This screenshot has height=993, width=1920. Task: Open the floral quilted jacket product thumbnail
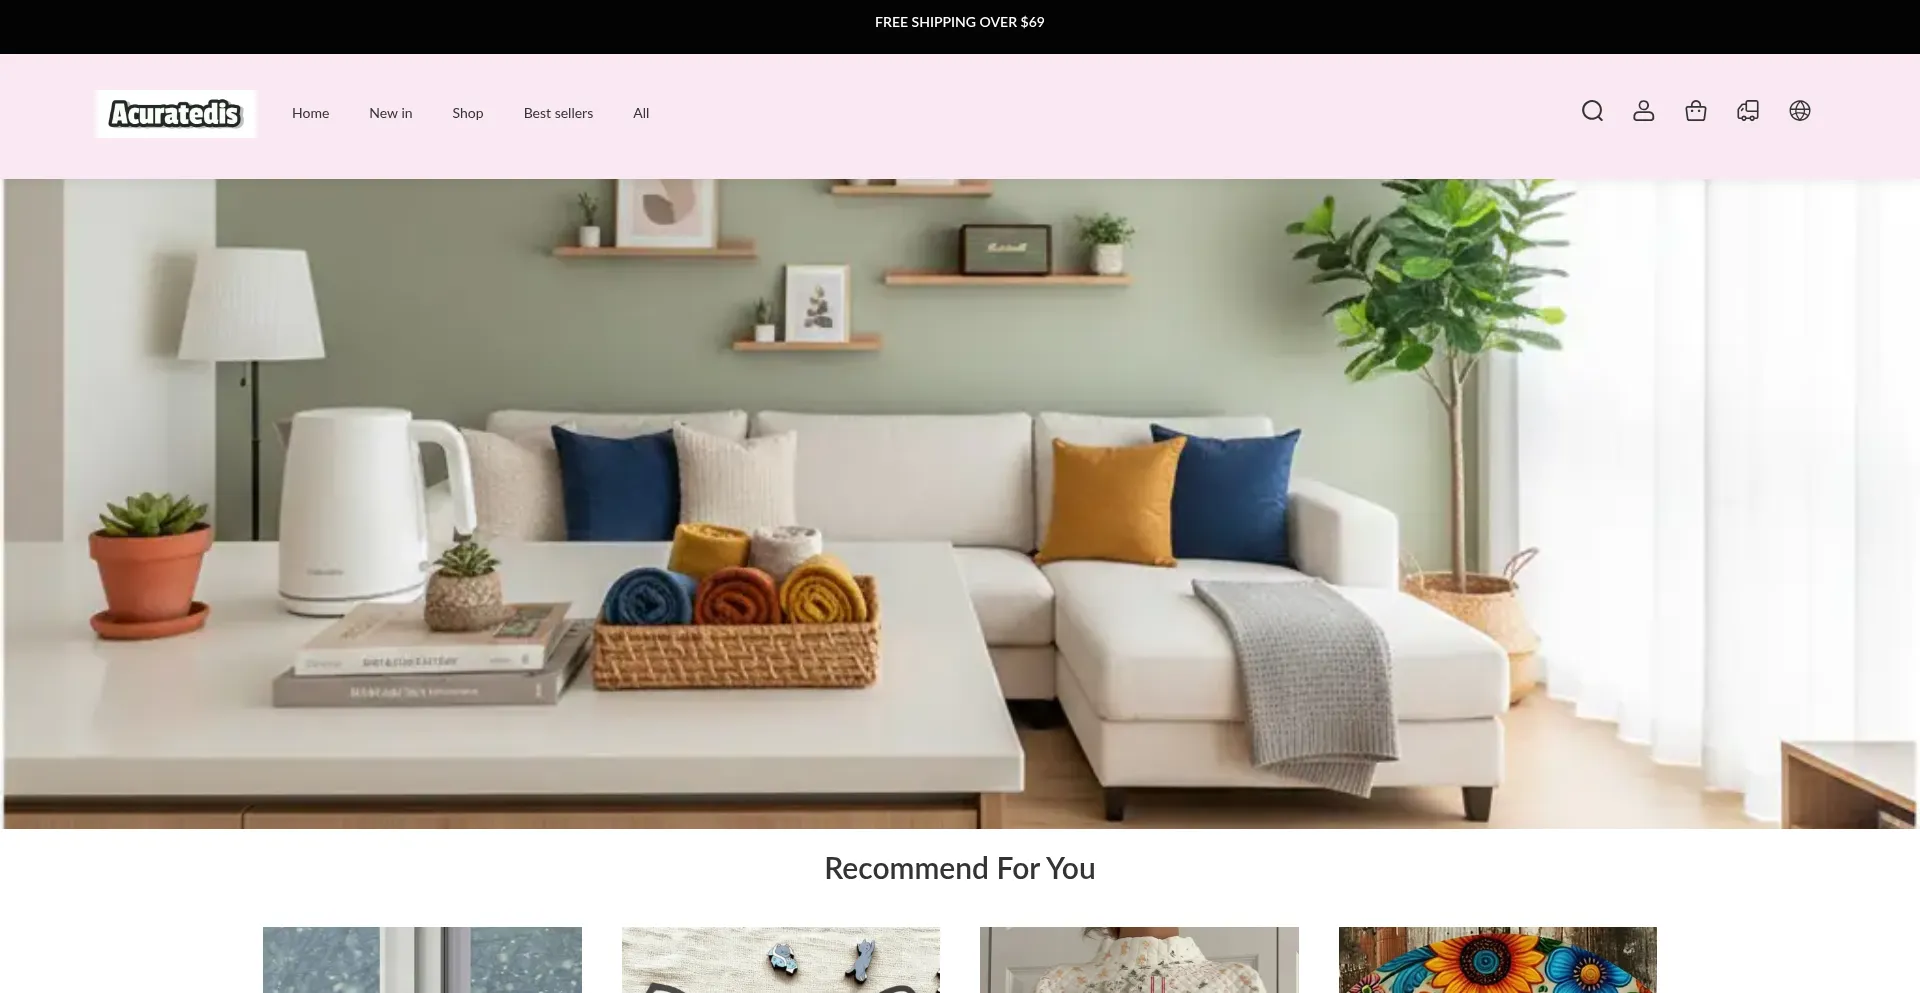tap(1139, 960)
